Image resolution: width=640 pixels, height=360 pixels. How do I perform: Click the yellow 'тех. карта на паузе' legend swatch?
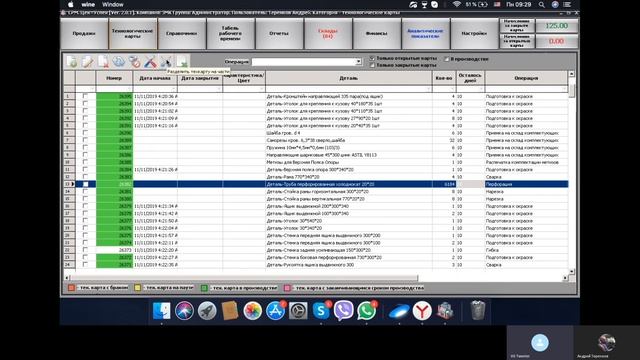(x=138, y=288)
